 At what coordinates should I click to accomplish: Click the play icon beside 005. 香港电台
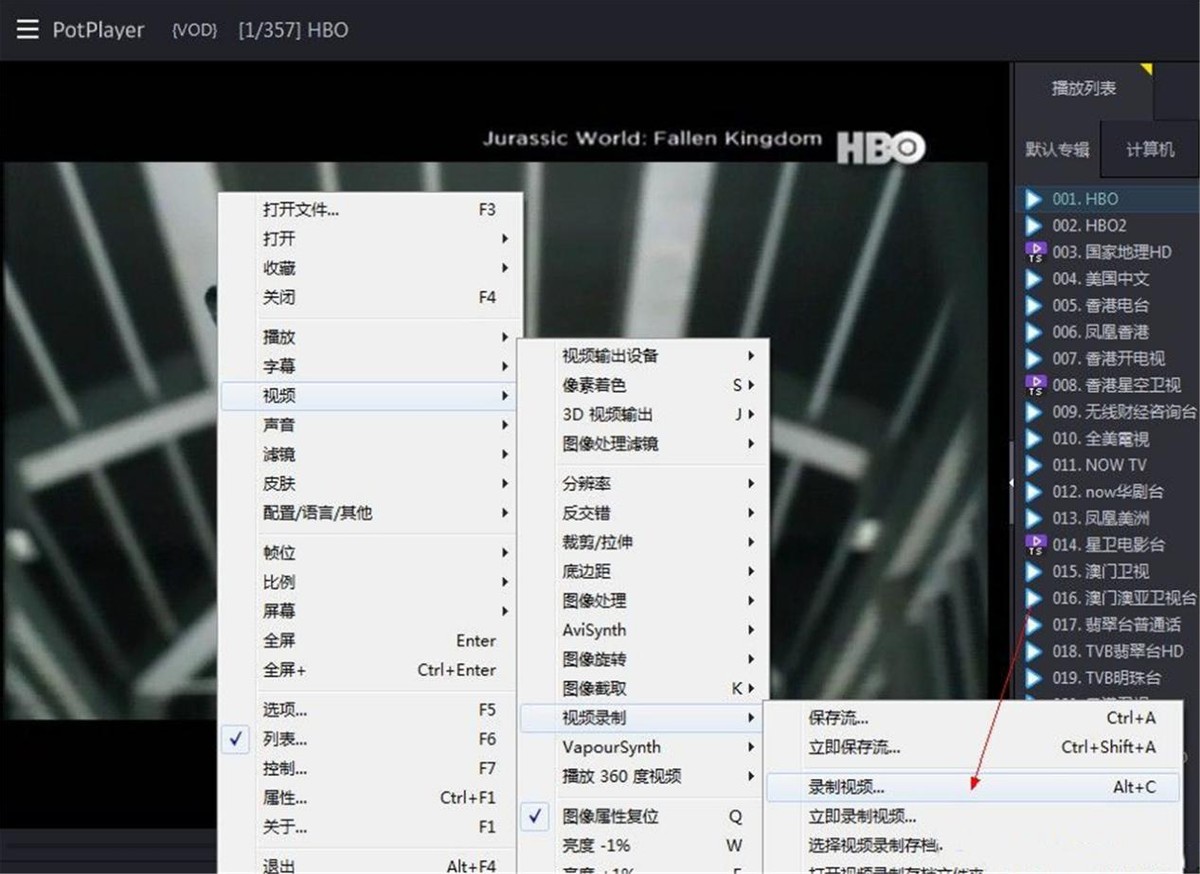[1034, 305]
